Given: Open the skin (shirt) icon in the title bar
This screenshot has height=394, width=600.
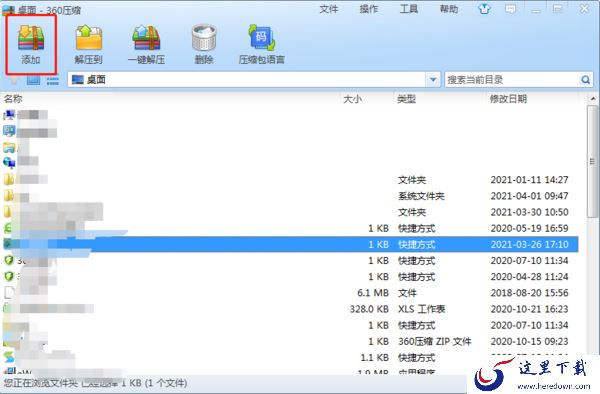Looking at the screenshot, I should pos(485,9).
